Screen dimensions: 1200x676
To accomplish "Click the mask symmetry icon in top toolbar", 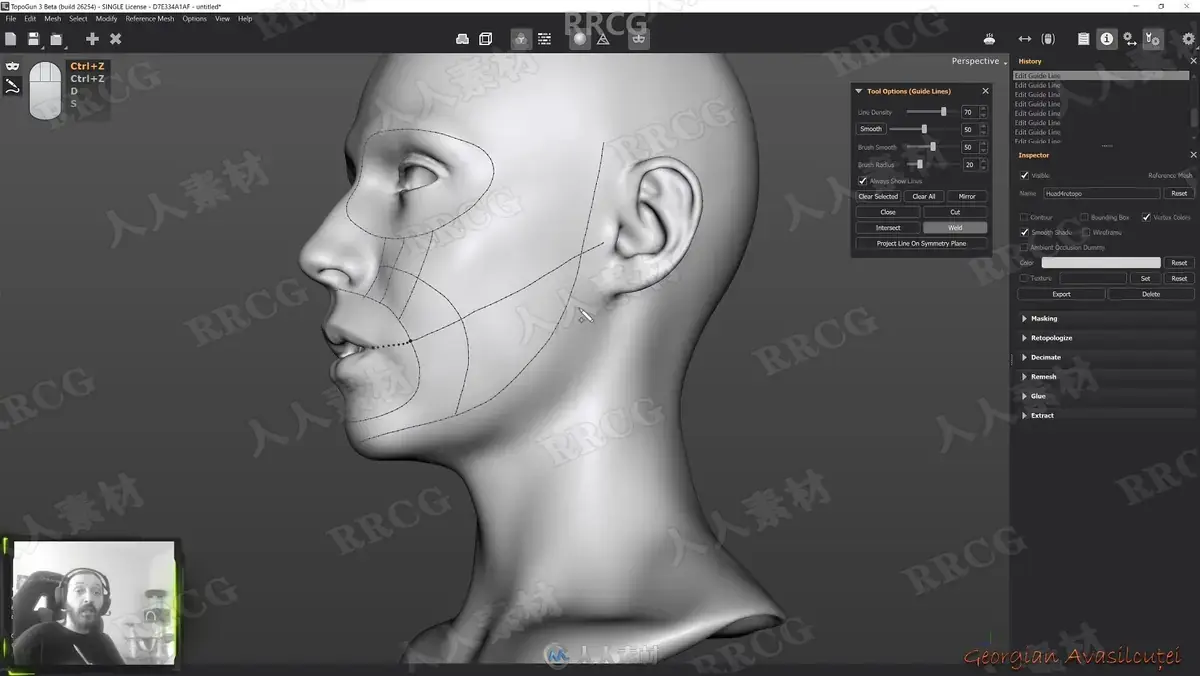I will coord(639,39).
